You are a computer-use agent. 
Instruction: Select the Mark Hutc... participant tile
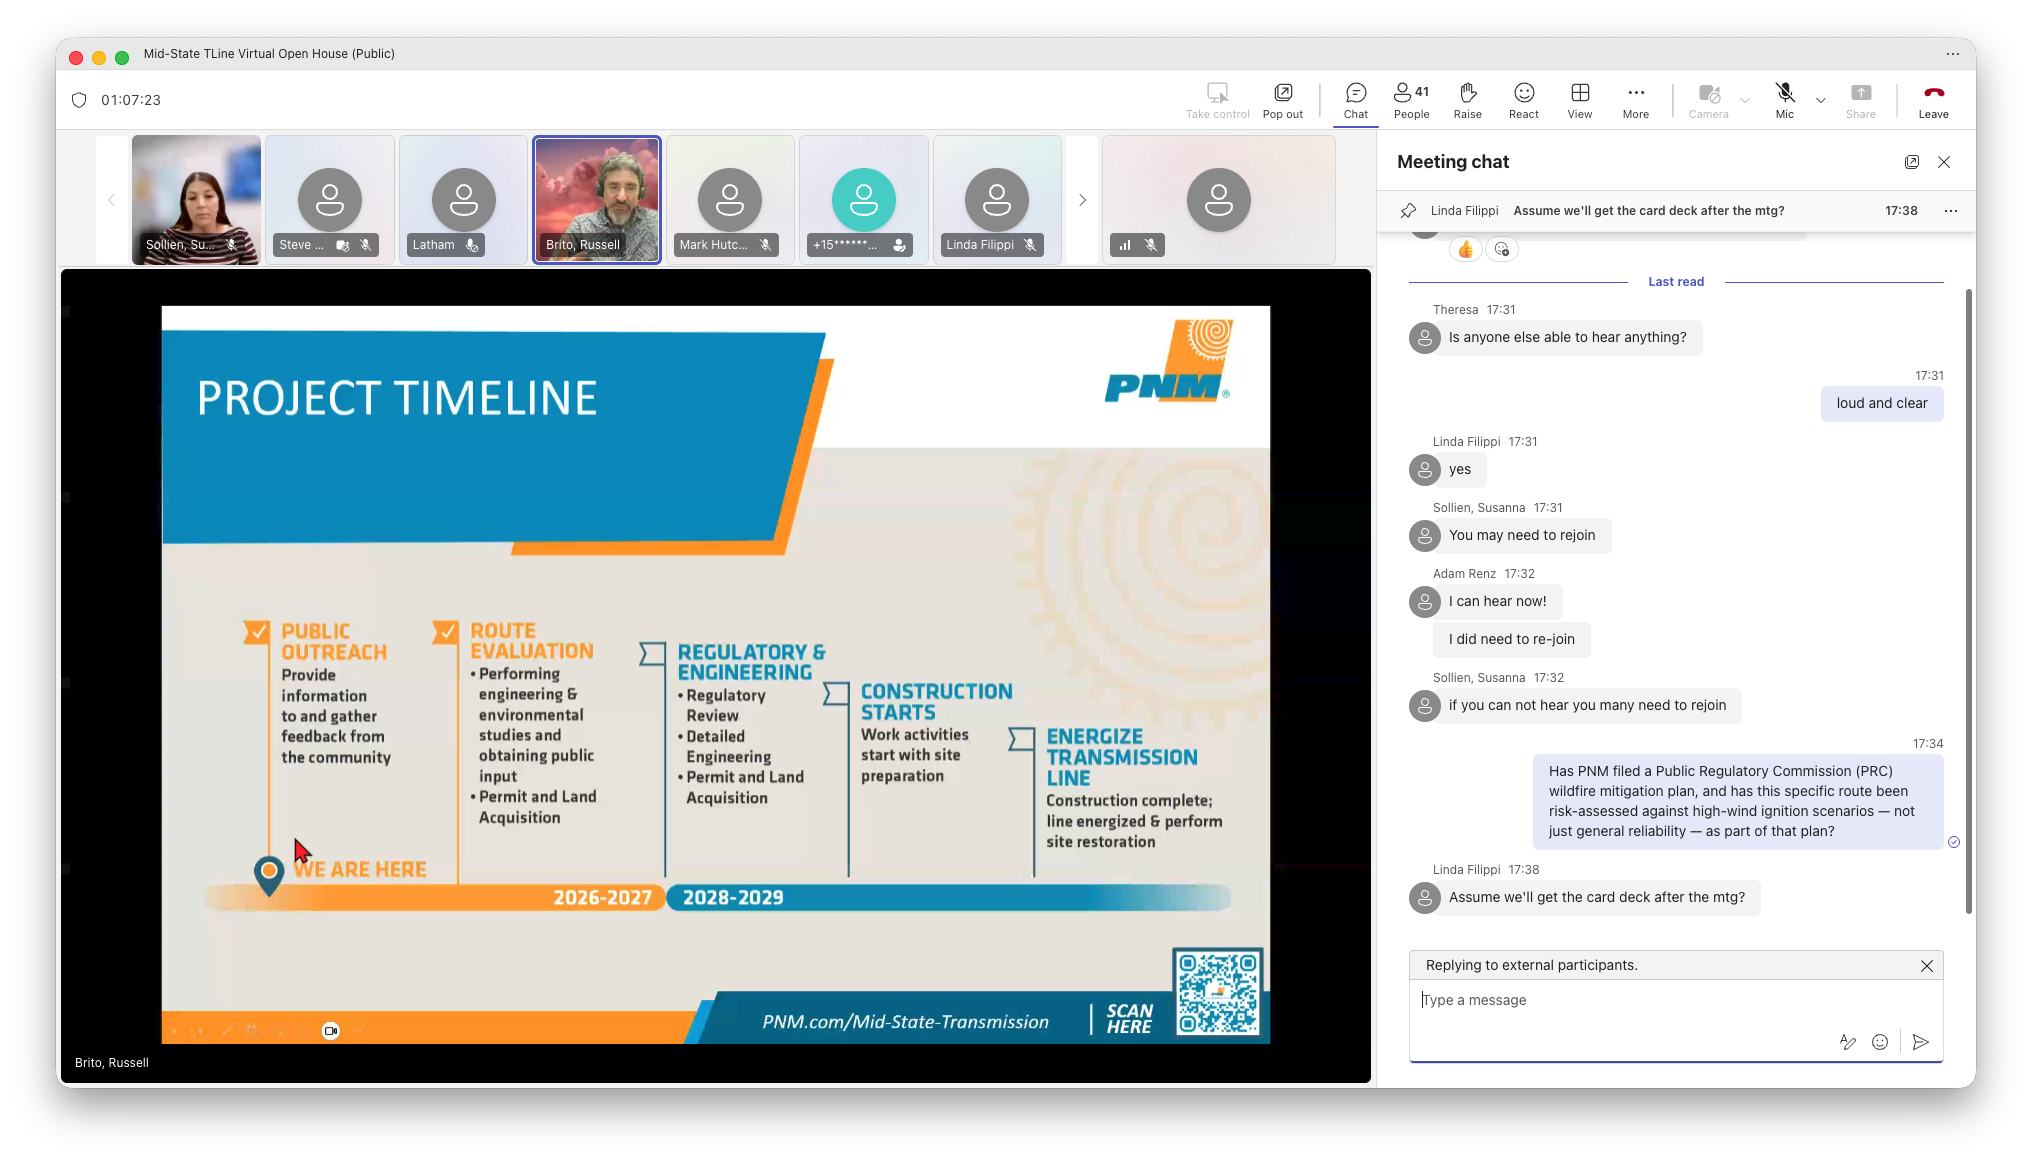tap(730, 200)
